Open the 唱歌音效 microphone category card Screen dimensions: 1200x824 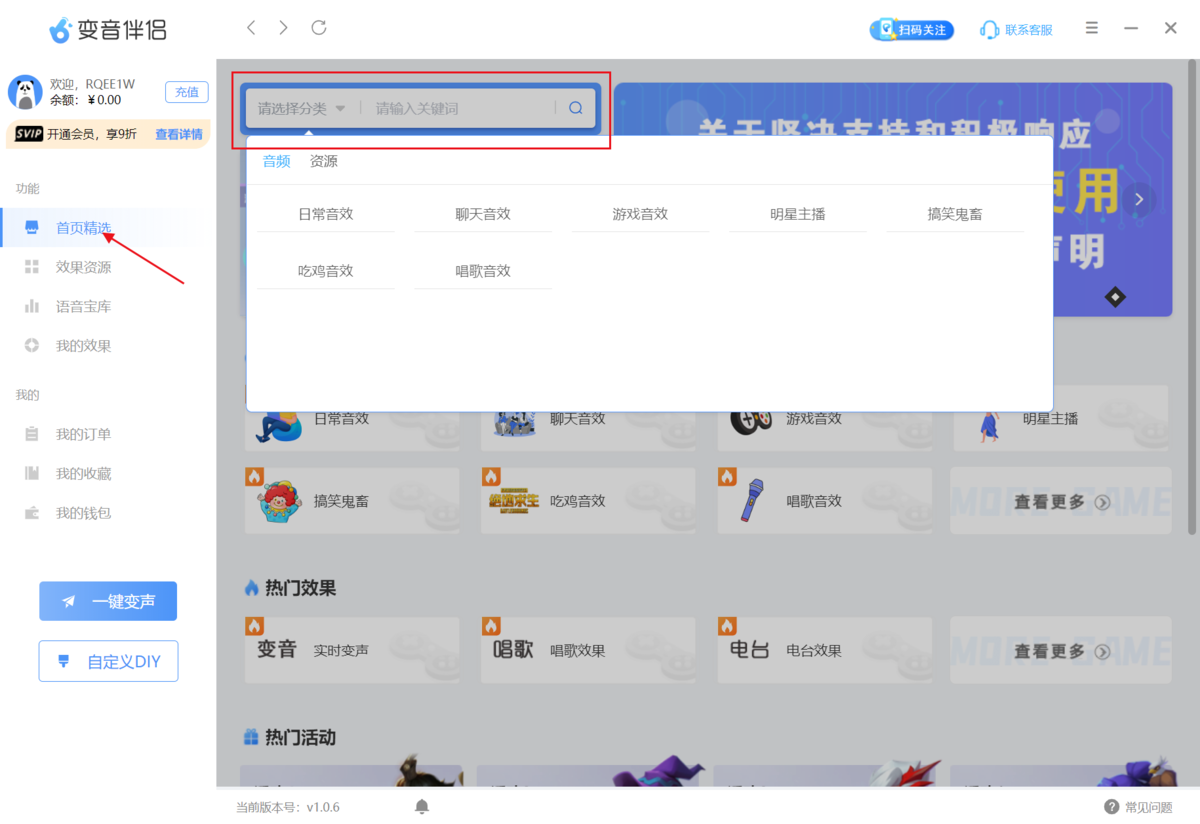(824, 501)
